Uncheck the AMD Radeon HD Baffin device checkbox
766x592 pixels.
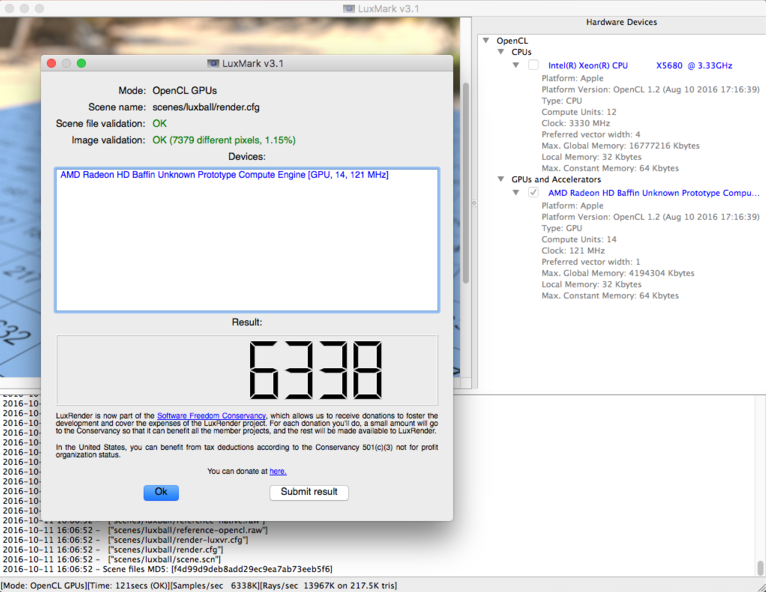pyautogui.click(x=533, y=192)
